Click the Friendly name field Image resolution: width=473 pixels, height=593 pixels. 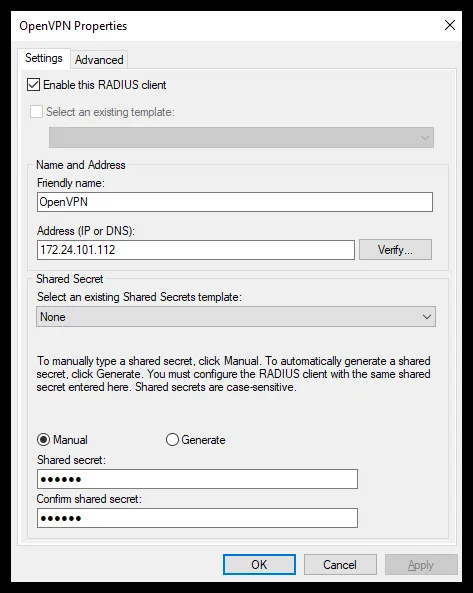pos(235,202)
